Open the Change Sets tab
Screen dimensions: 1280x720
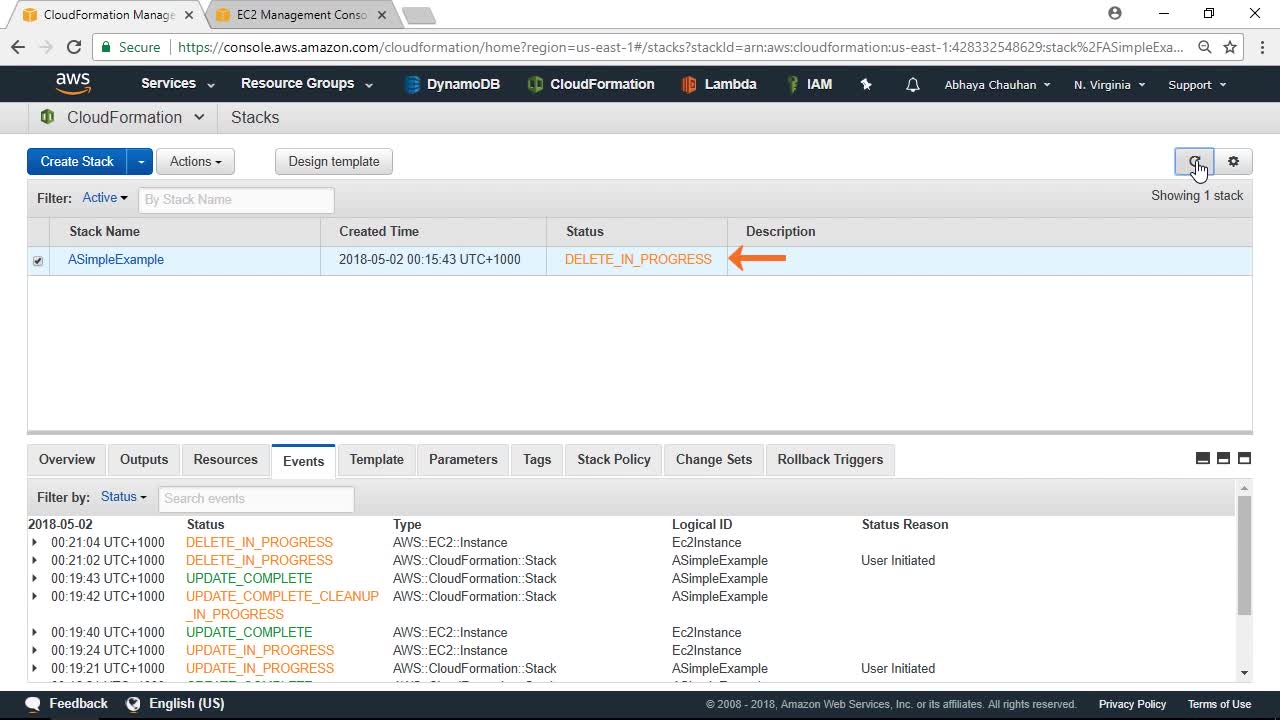(714, 459)
